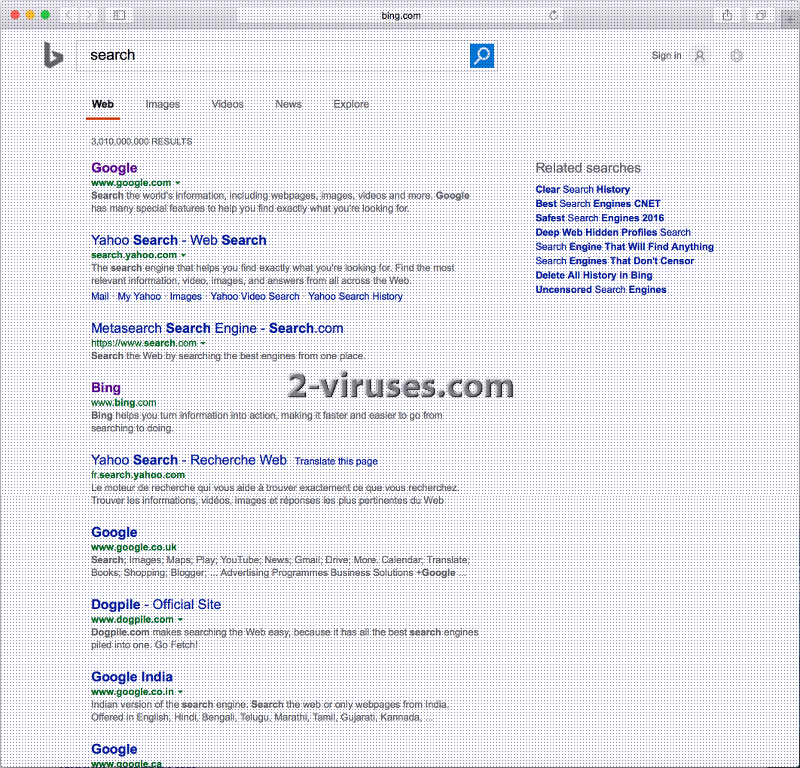Image resolution: width=800 pixels, height=768 pixels.
Task: Switch to the News tab
Action: (x=288, y=104)
